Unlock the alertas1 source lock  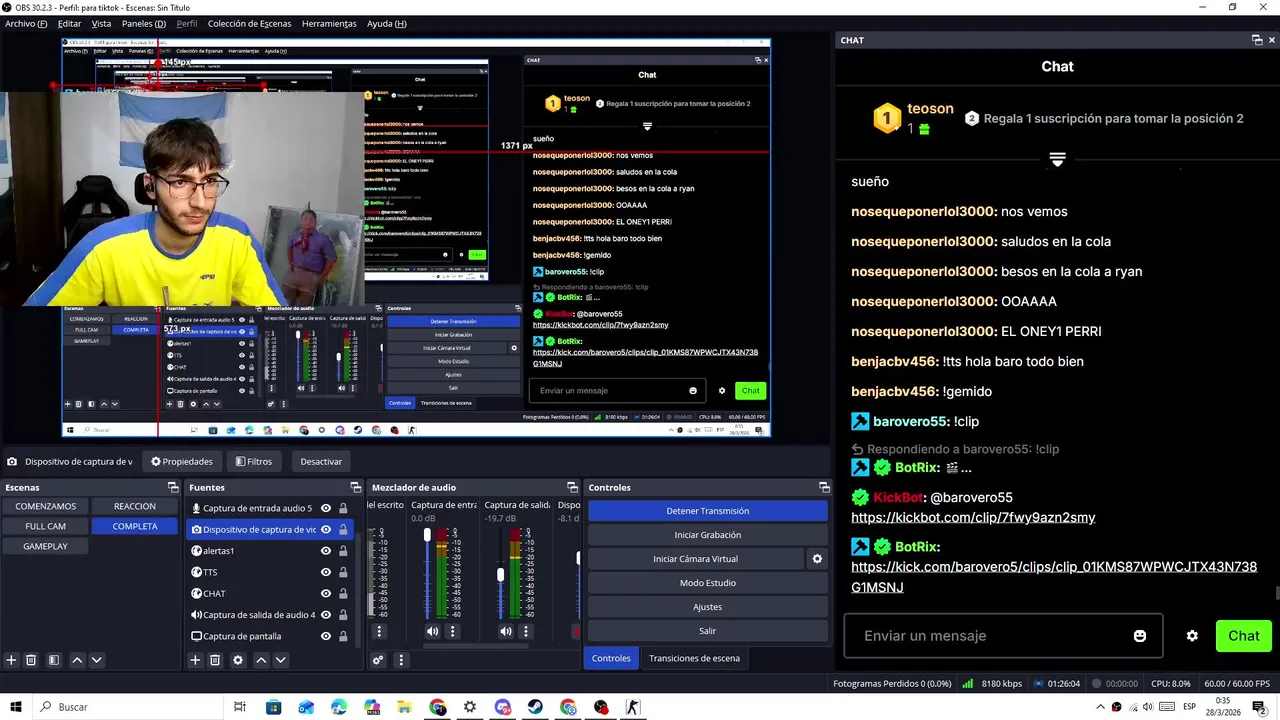343,551
